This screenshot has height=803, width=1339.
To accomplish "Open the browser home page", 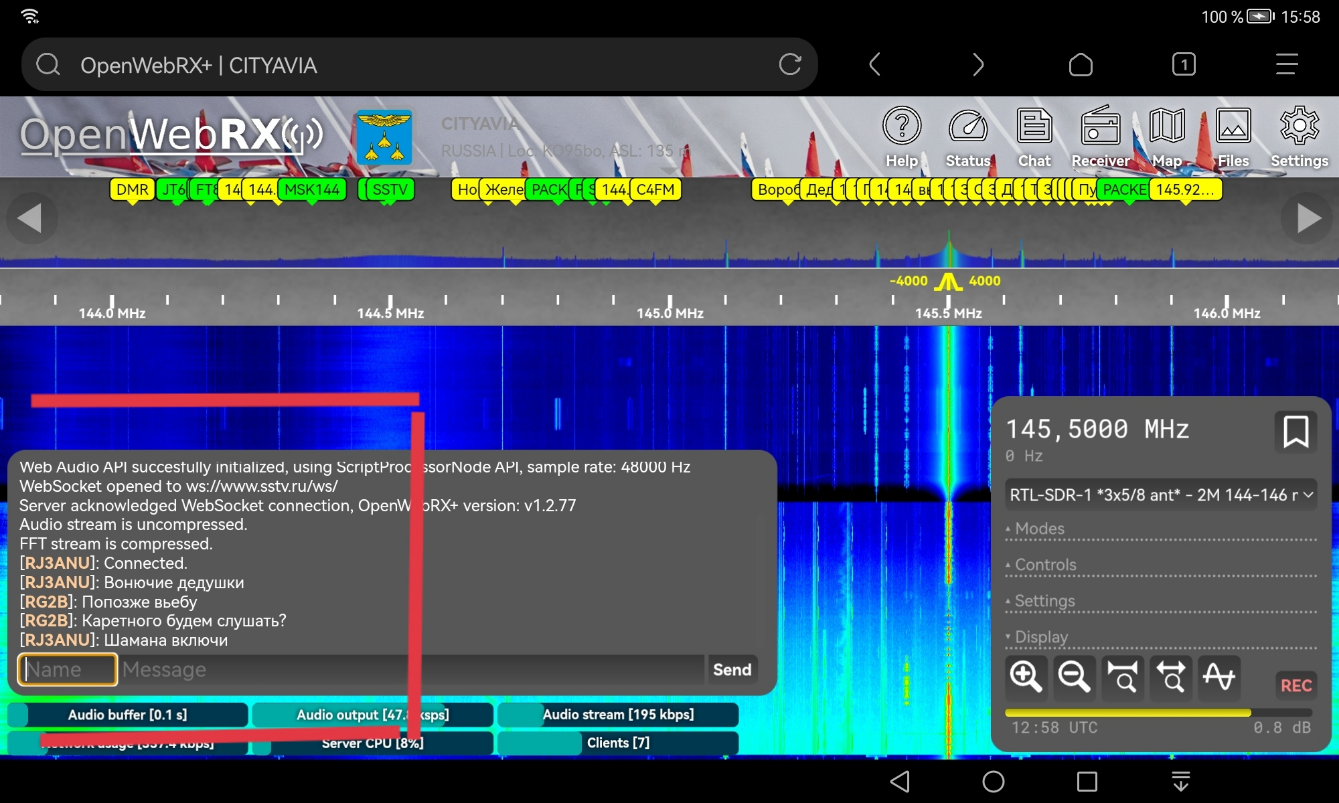I will [x=1081, y=65].
